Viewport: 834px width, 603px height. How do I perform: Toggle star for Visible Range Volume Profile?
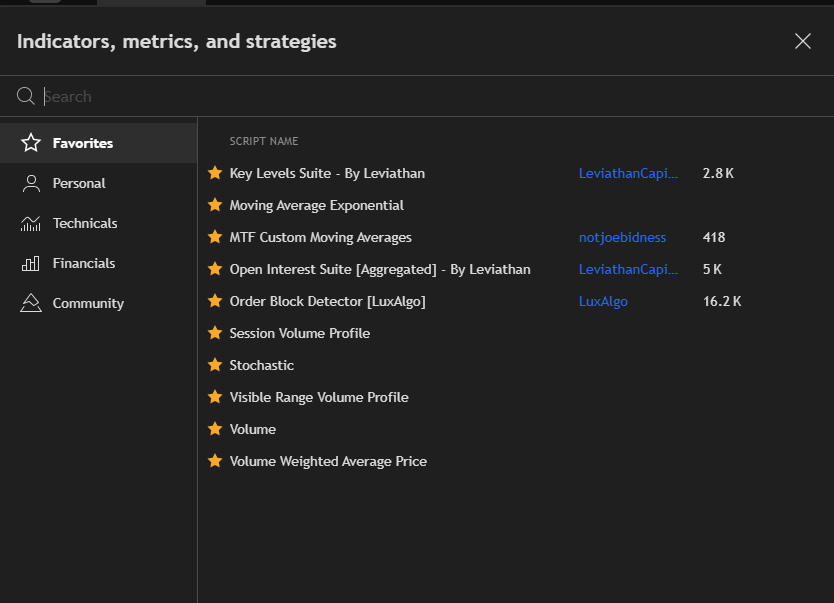click(x=215, y=397)
